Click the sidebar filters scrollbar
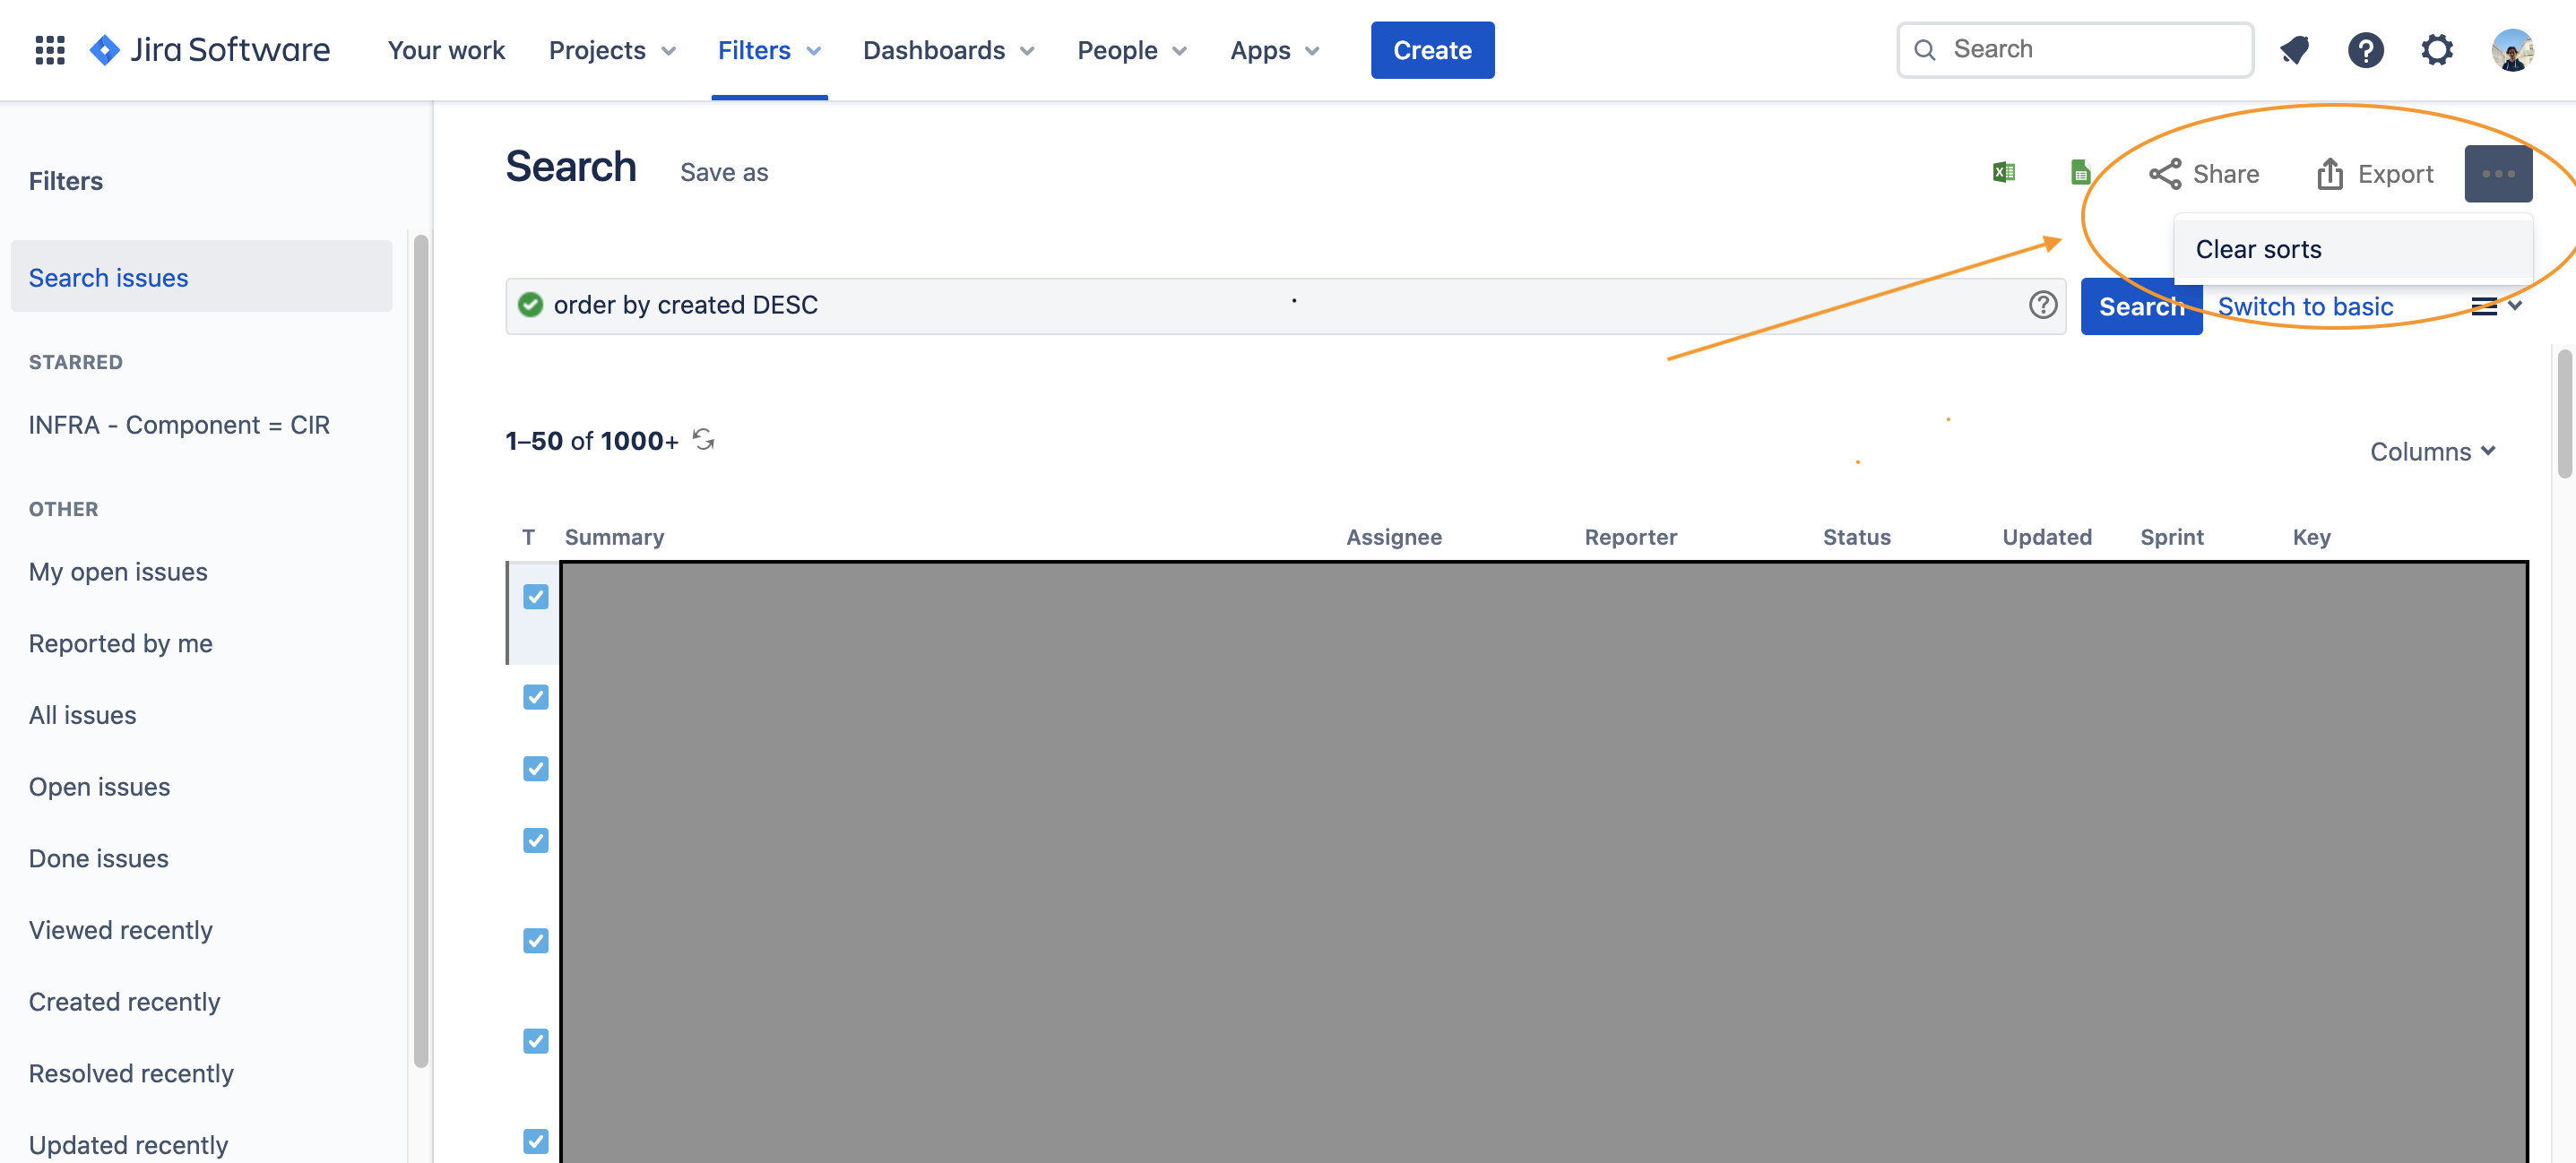This screenshot has height=1163, width=2576. click(421, 650)
